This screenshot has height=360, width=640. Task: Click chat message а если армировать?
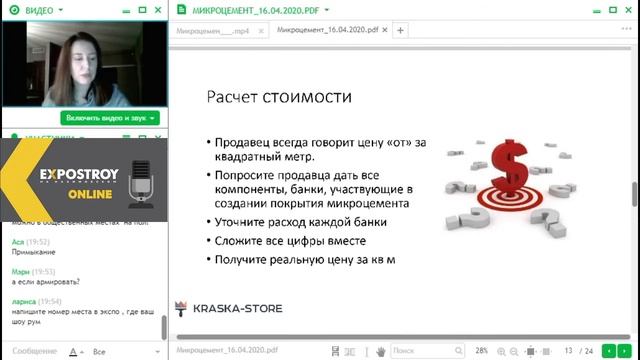point(46,282)
